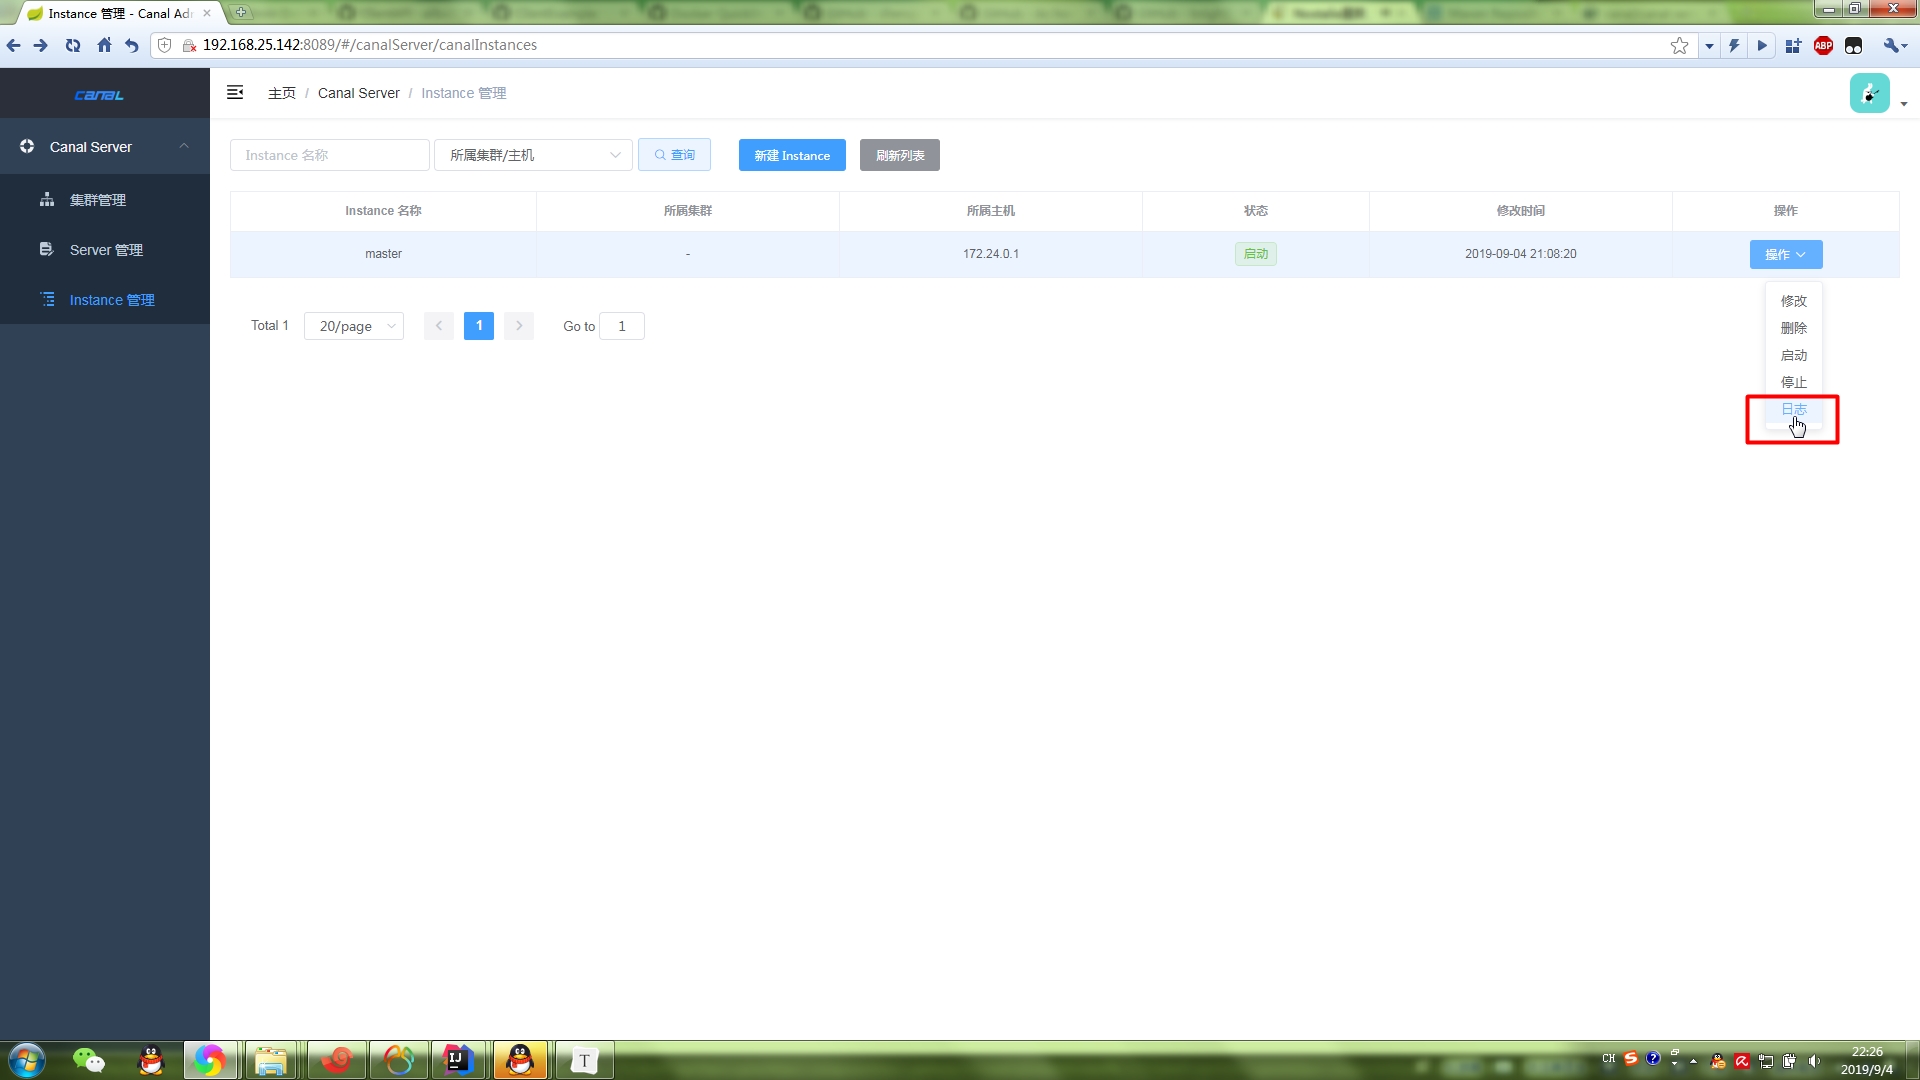Open IntelliJ IDEA from taskbar

pos(458,1059)
